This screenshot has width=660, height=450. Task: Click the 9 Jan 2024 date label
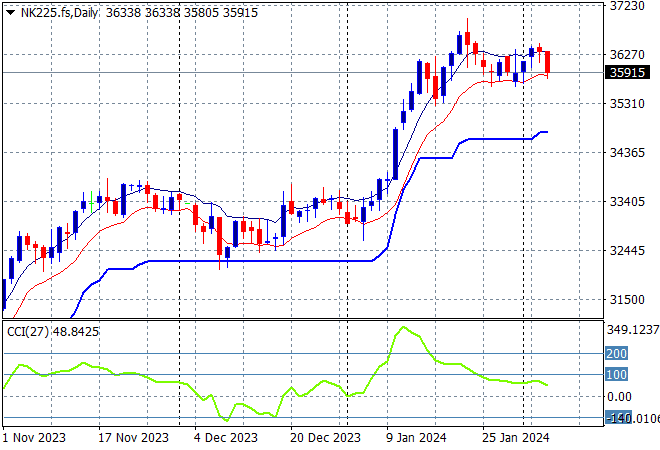[x=414, y=437]
